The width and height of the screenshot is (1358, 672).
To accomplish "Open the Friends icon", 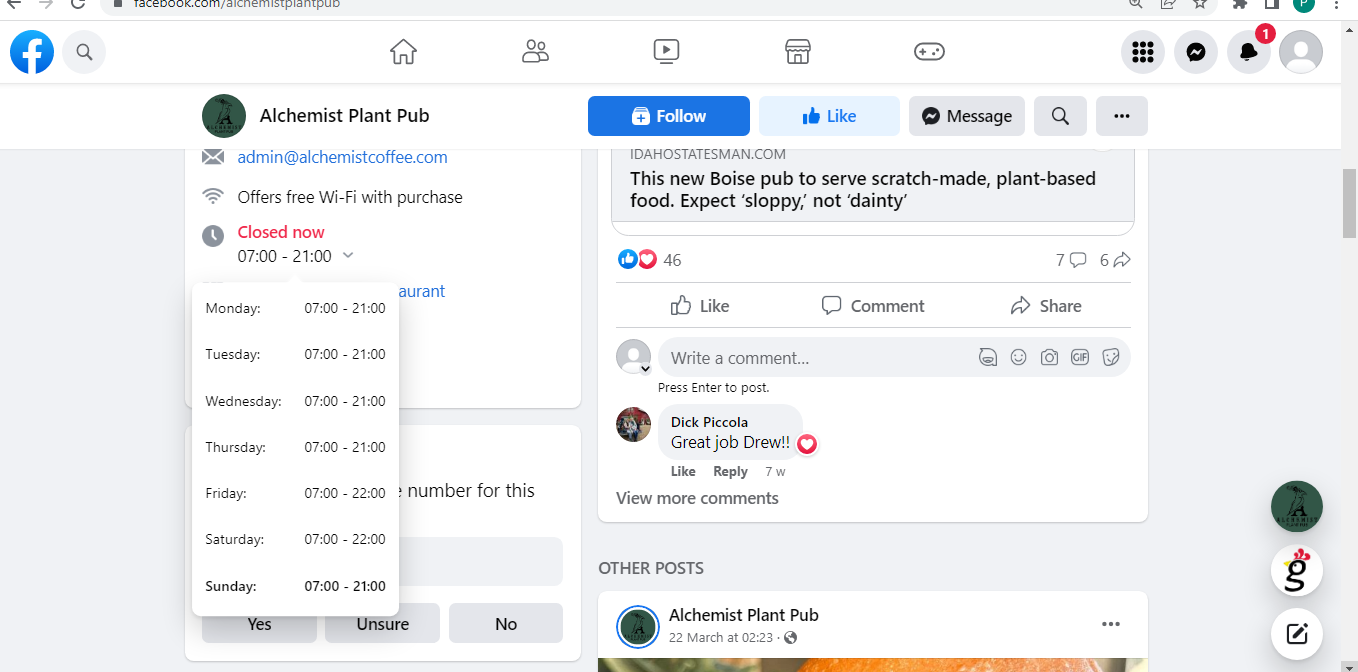I will [x=535, y=52].
